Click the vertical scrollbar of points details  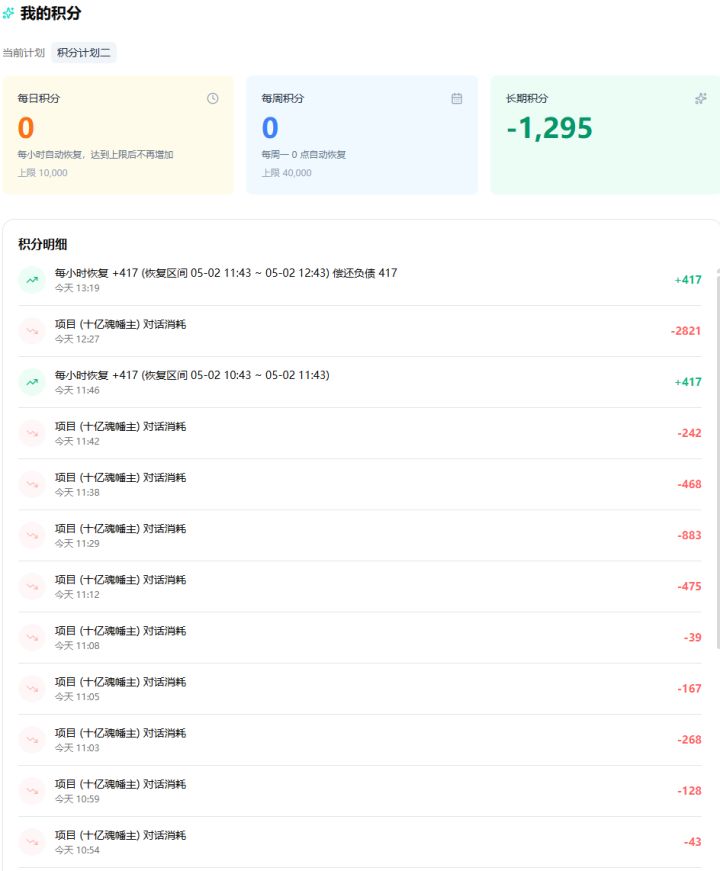pyautogui.click(x=717, y=458)
